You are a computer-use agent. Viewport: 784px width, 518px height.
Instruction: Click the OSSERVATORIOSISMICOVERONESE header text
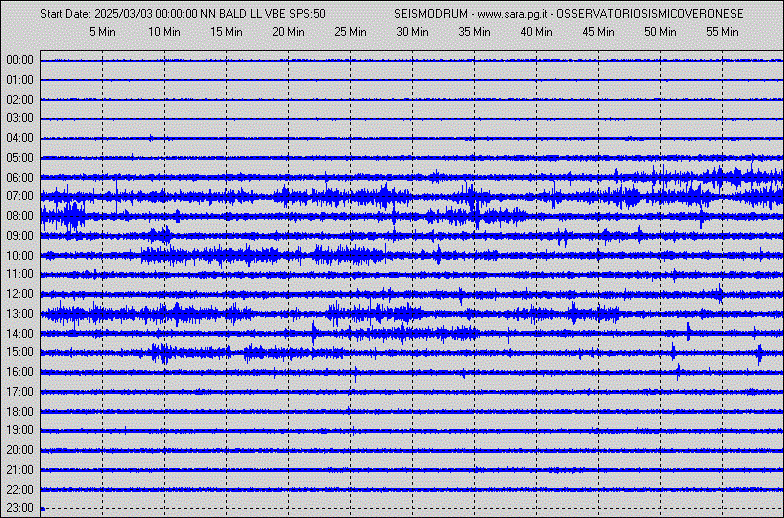650,14
